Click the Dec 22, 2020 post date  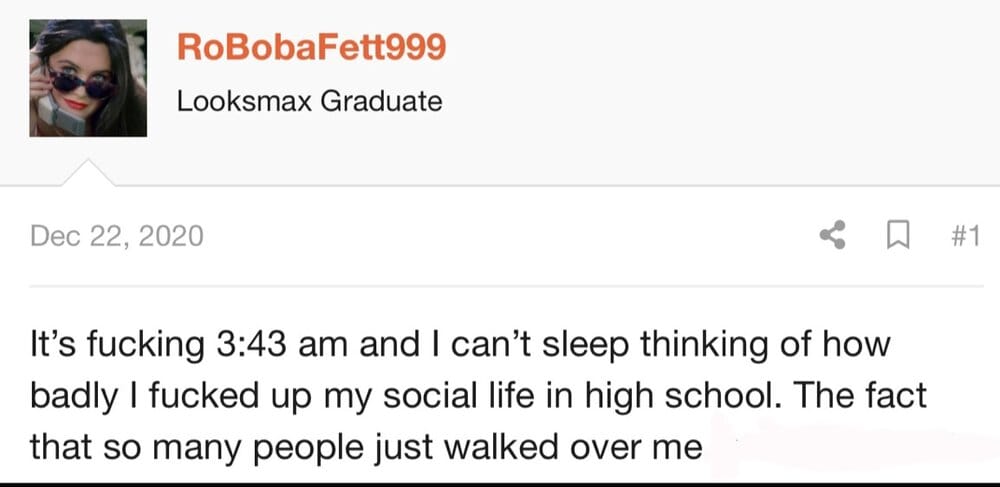117,236
